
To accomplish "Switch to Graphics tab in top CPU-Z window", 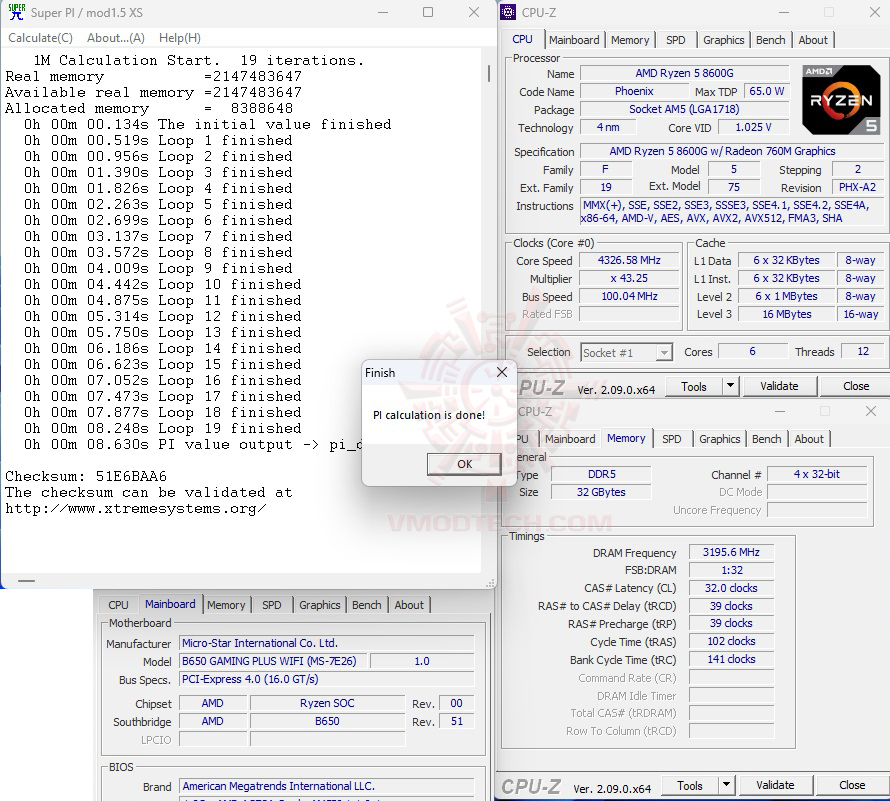I will click(x=723, y=40).
